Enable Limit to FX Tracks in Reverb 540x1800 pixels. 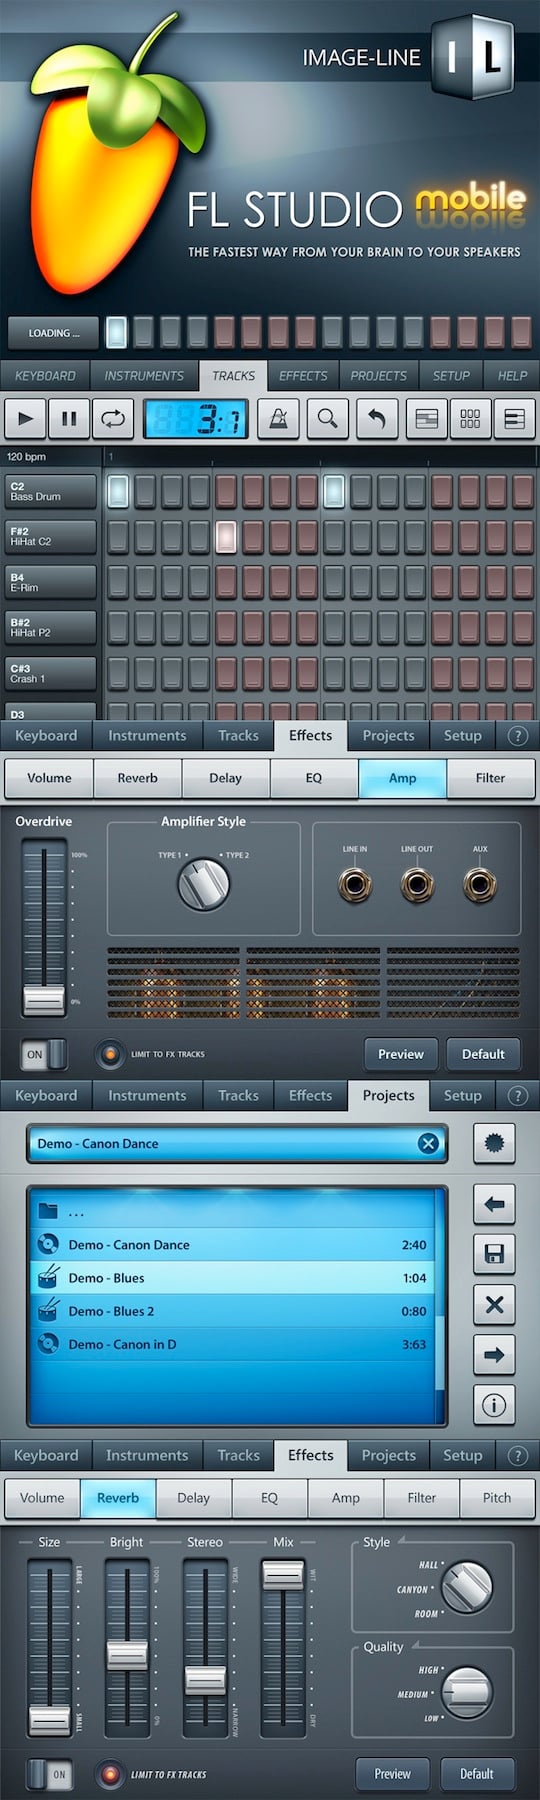(109, 1774)
